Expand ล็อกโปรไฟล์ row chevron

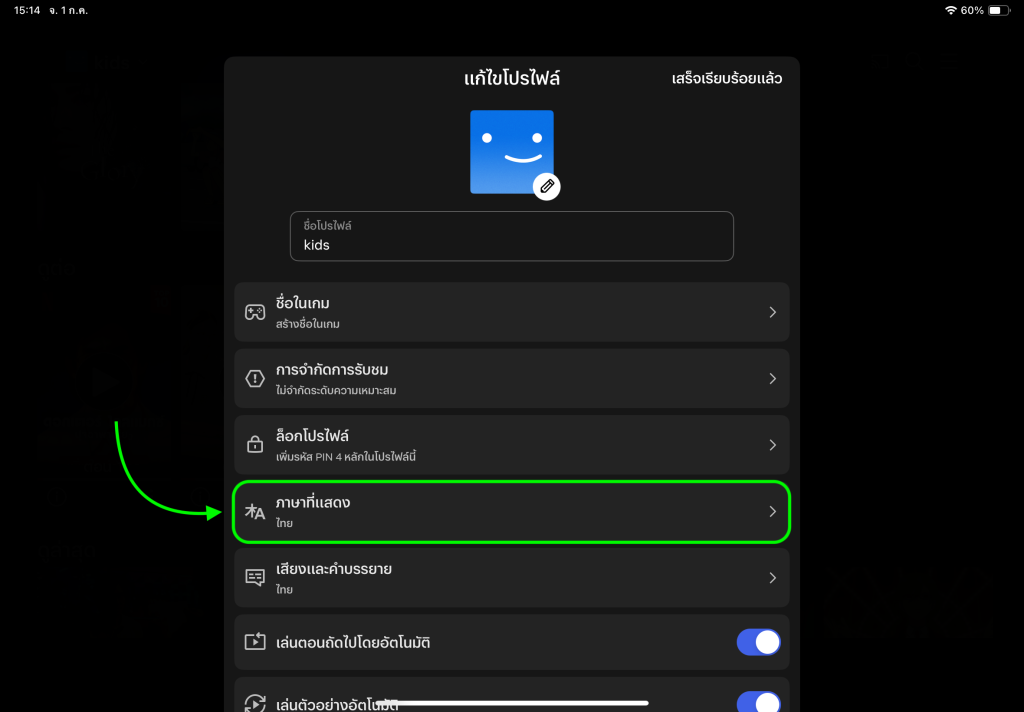(x=773, y=445)
